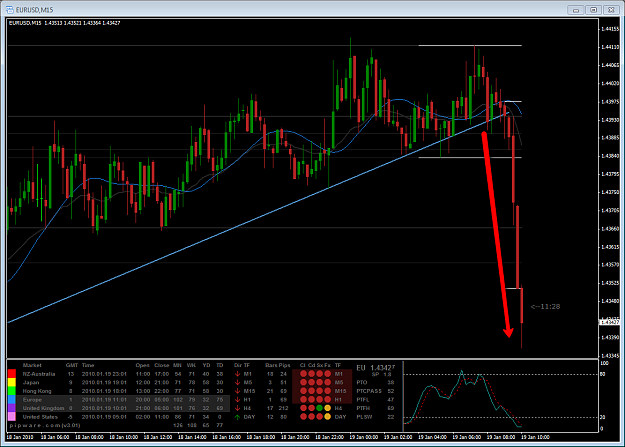625x447 pixels.
Task: Select the United Kingdom market row label
Action: point(43,408)
